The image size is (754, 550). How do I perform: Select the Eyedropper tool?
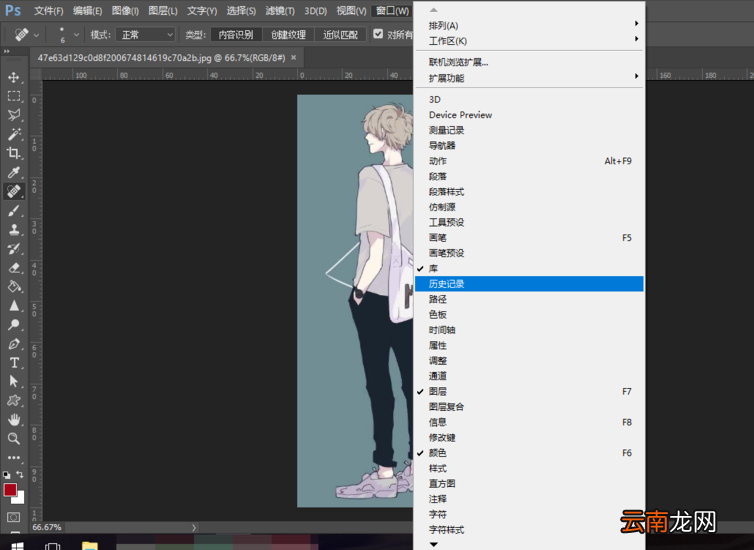13,172
